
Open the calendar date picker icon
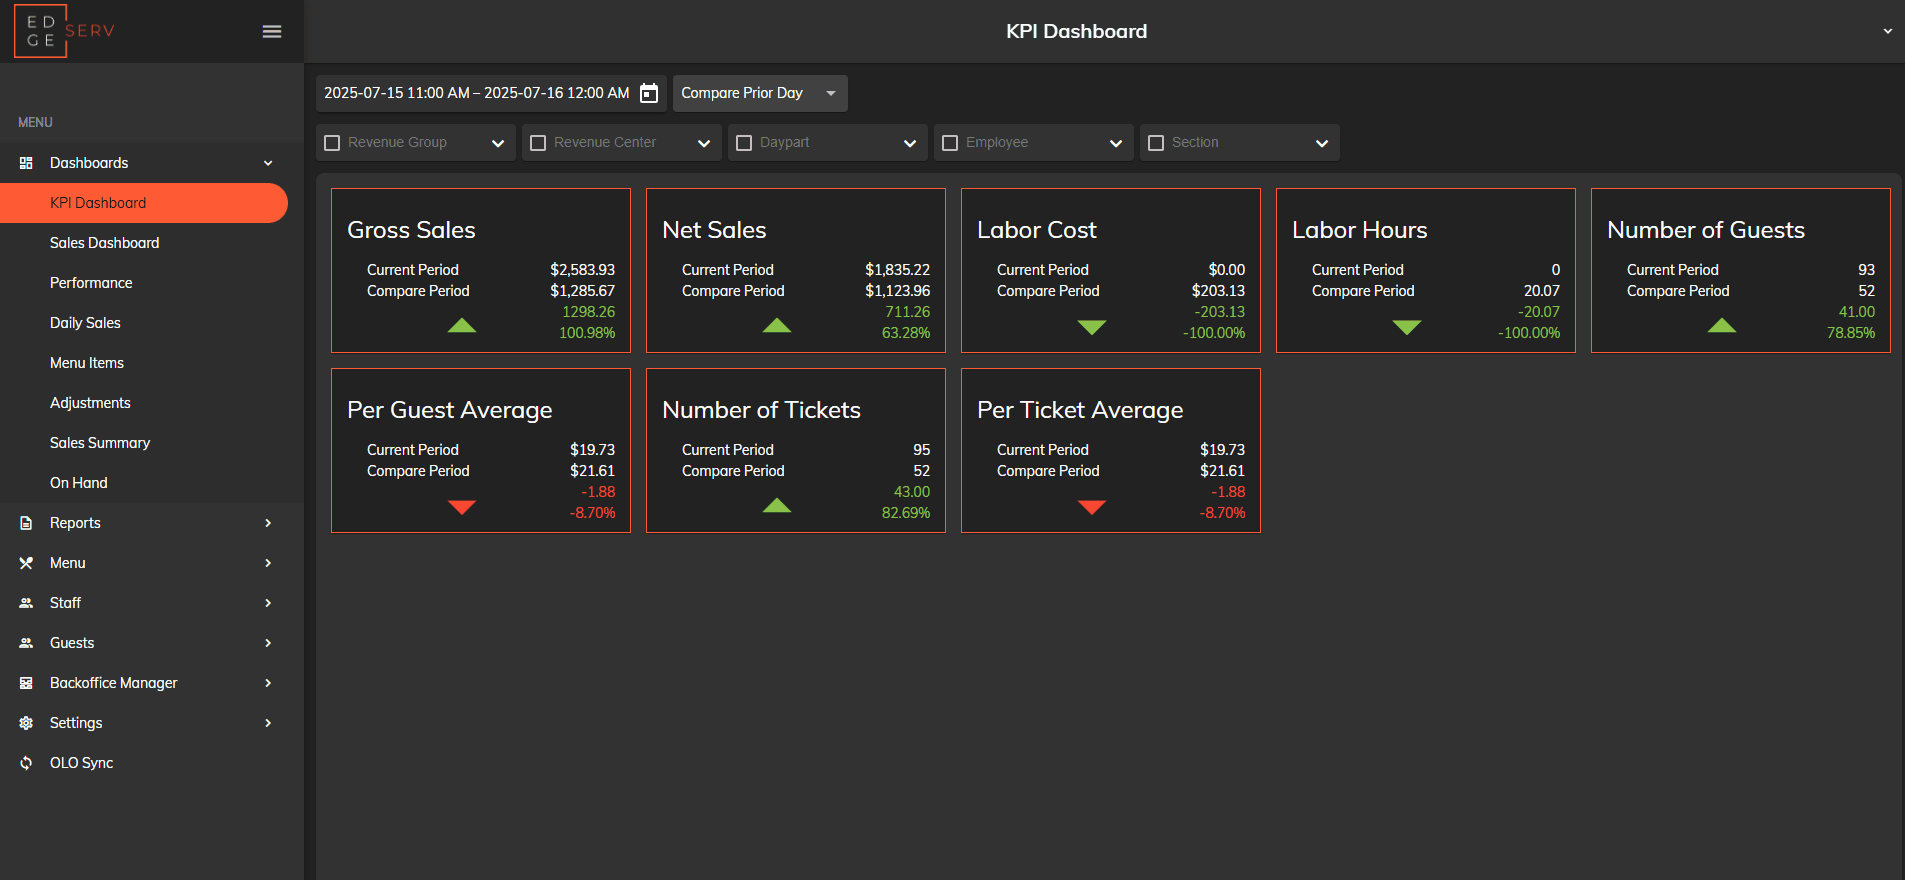649,93
